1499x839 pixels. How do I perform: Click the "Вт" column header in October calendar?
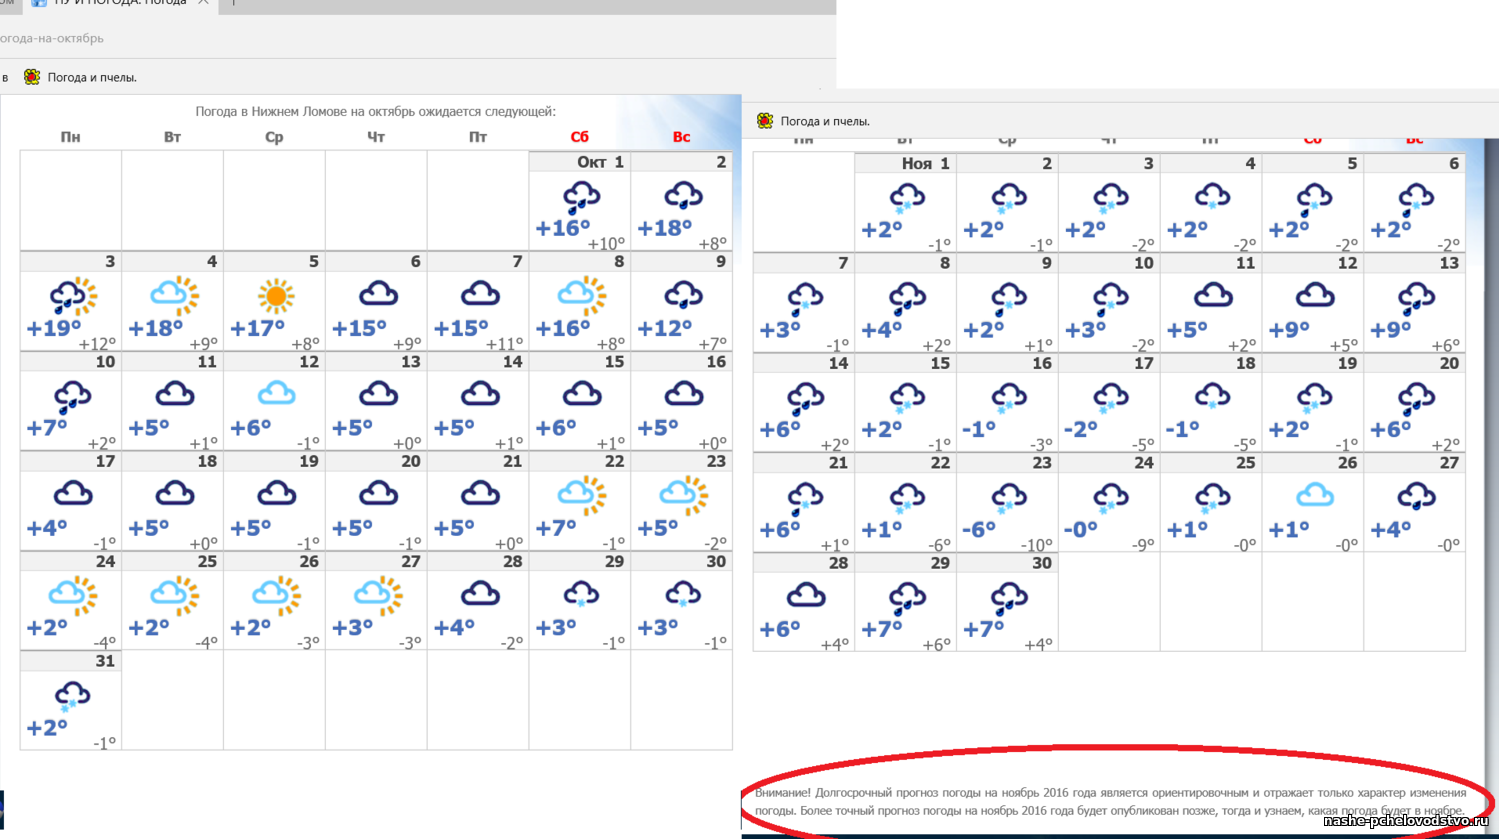click(x=172, y=137)
